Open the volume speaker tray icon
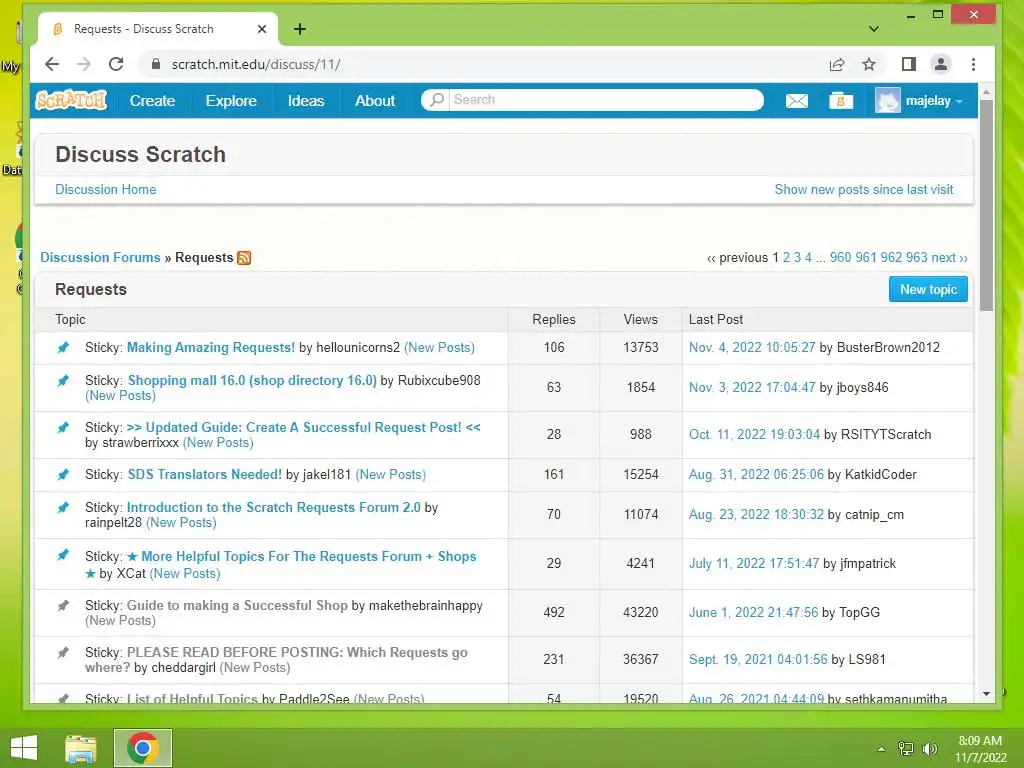The image size is (1024, 768). tap(930, 748)
